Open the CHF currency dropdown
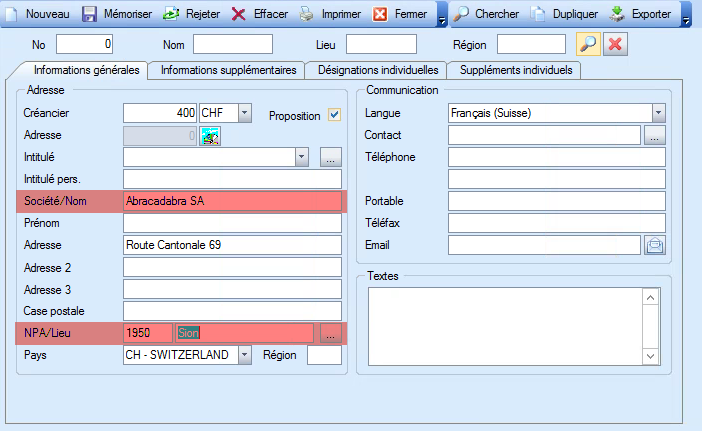This screenshot has height=431, width=702. [245, 114]
